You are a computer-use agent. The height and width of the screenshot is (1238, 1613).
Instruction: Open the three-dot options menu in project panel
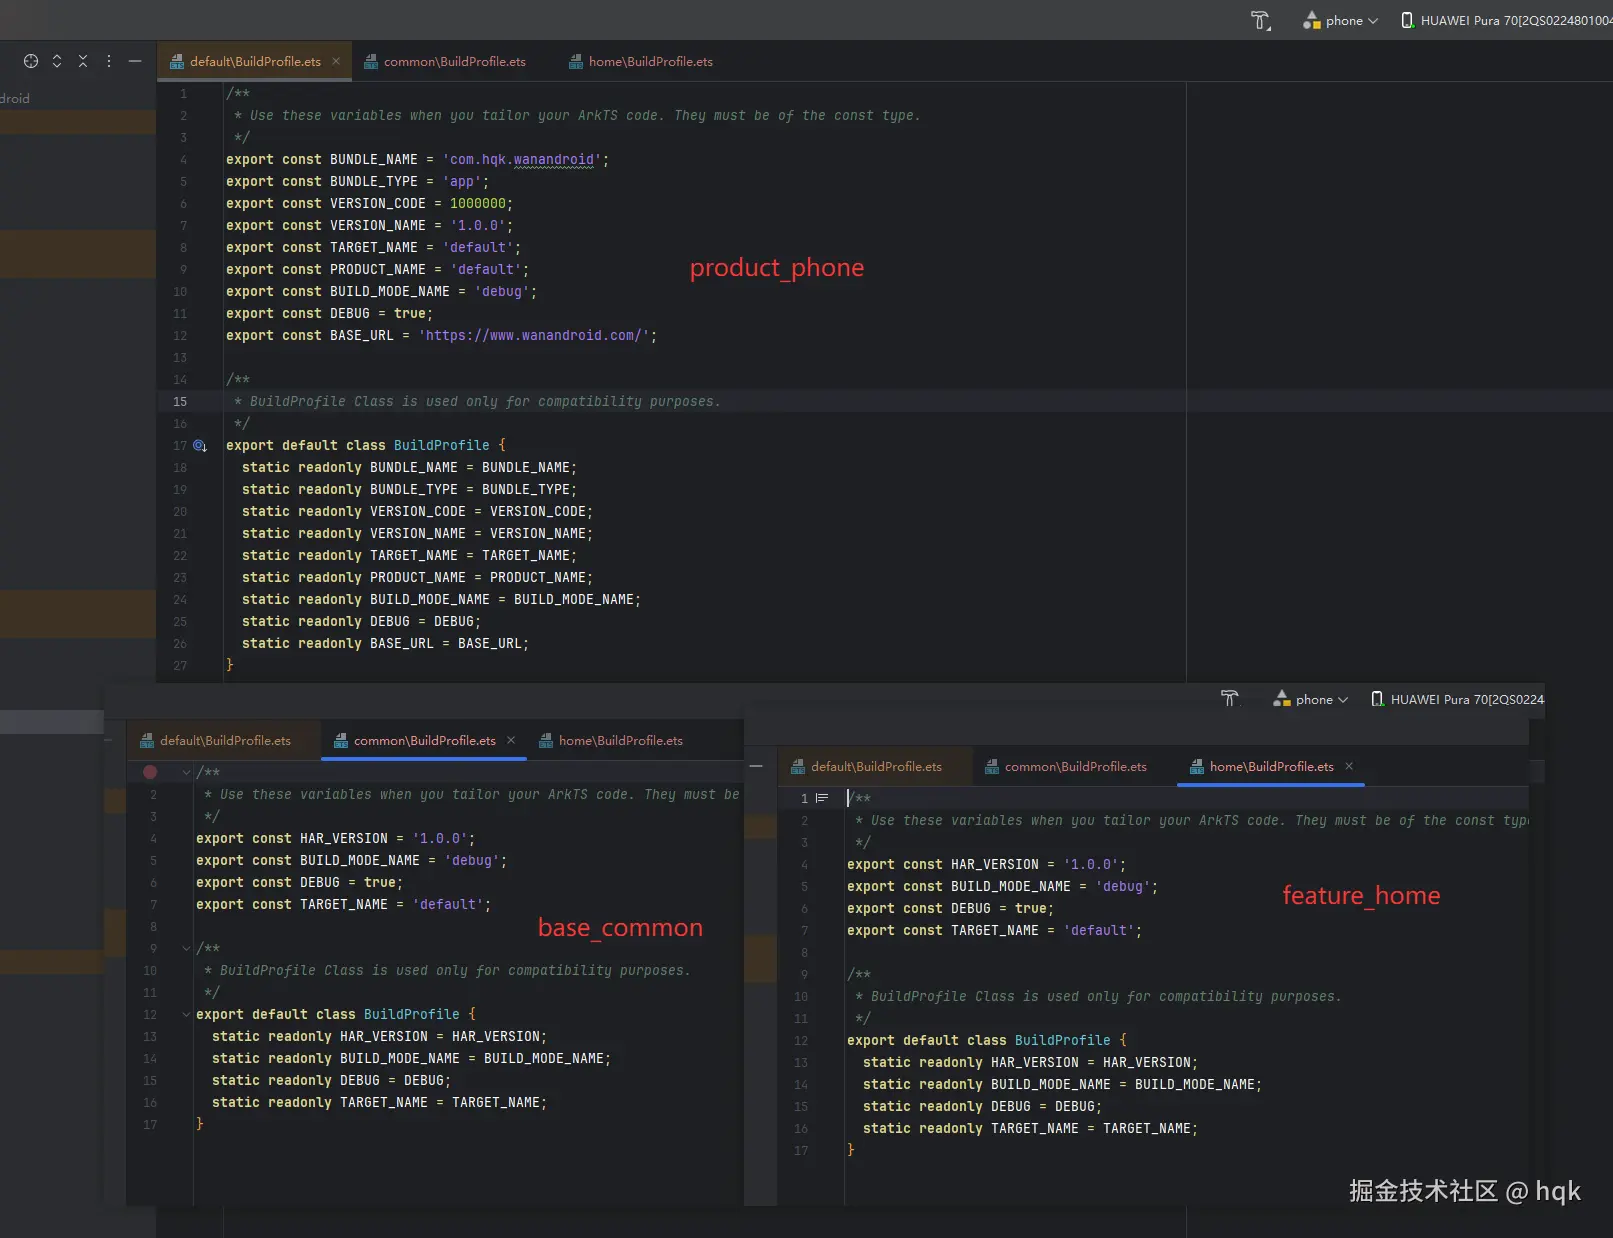(109, 61)
